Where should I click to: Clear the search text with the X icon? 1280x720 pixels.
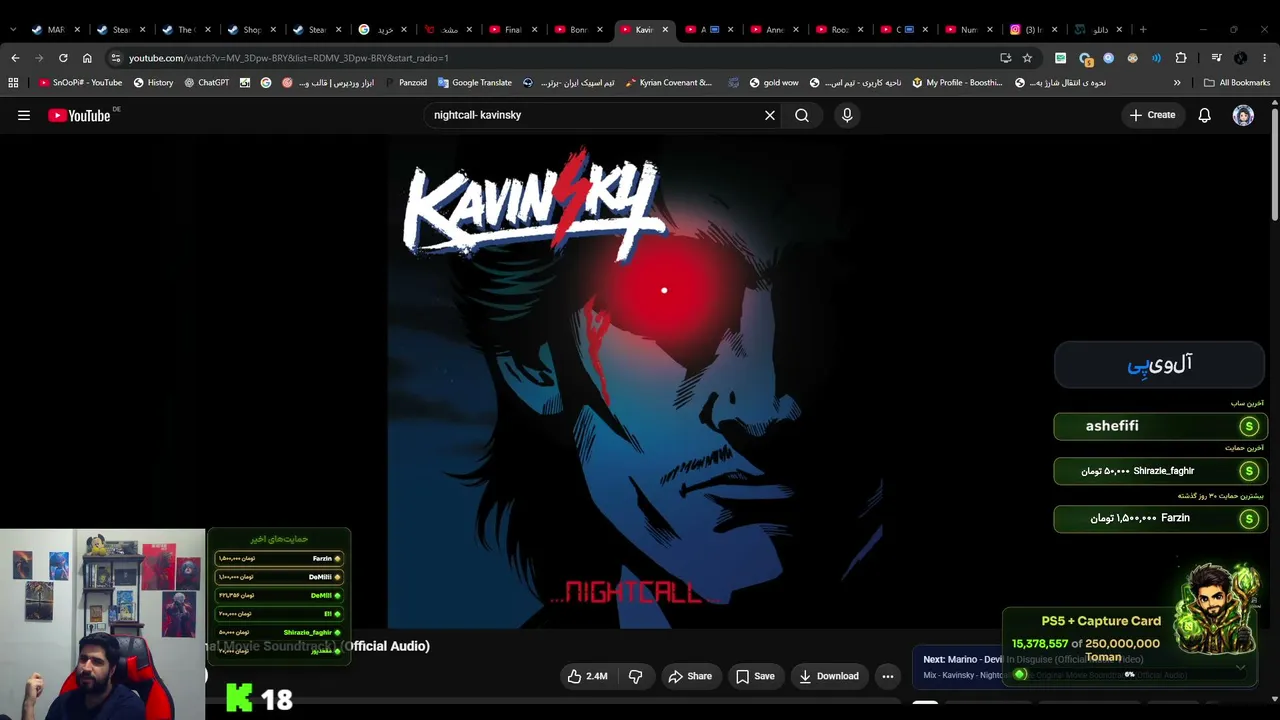[x=770, y=115]
